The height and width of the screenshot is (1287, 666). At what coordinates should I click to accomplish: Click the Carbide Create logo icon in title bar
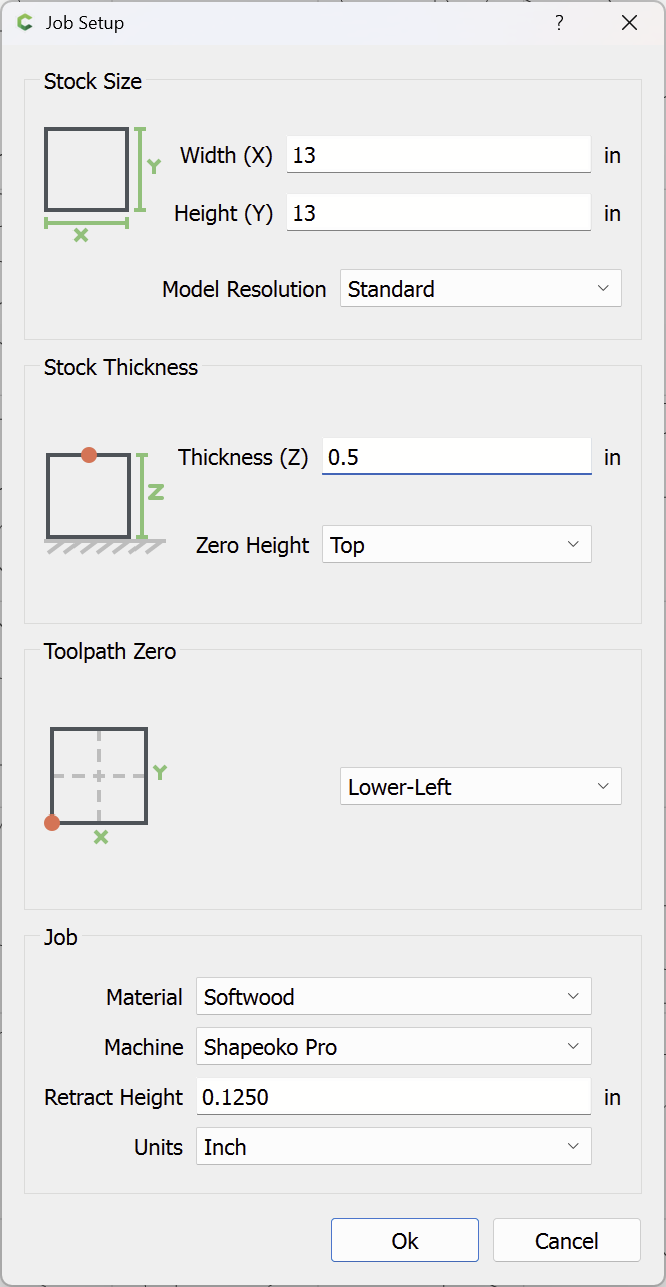pos(25,23)
